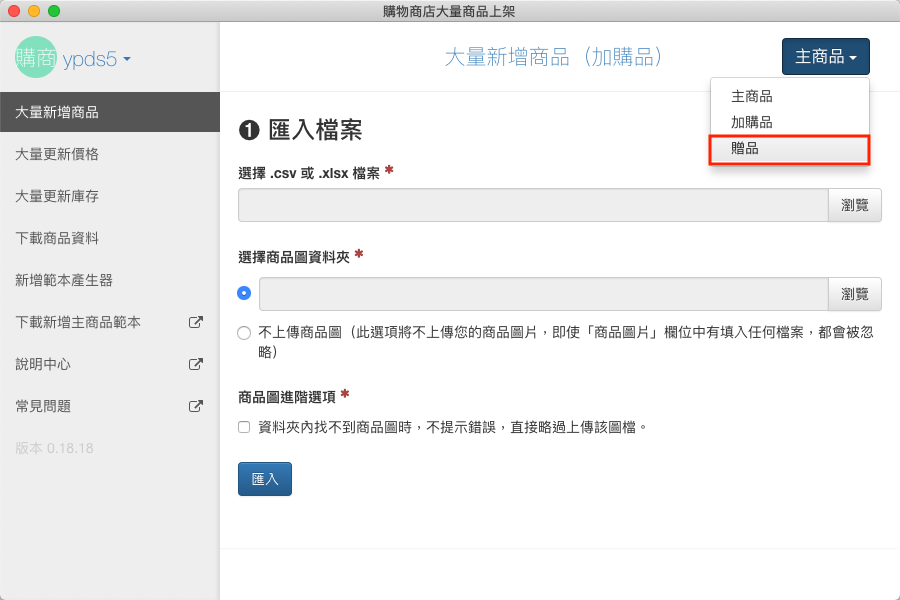900x600 pixels.
Task: Click external link icon beside 說明中心
Action: 196,364
